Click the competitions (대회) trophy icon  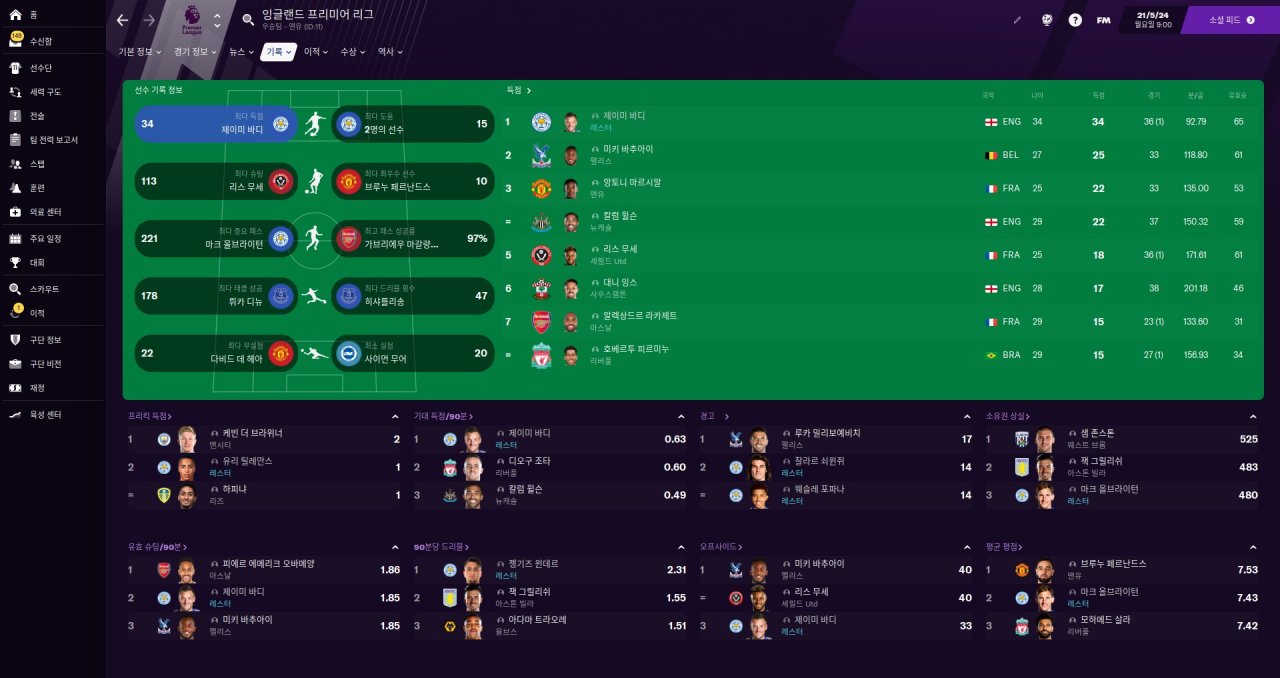coord(15,263)
